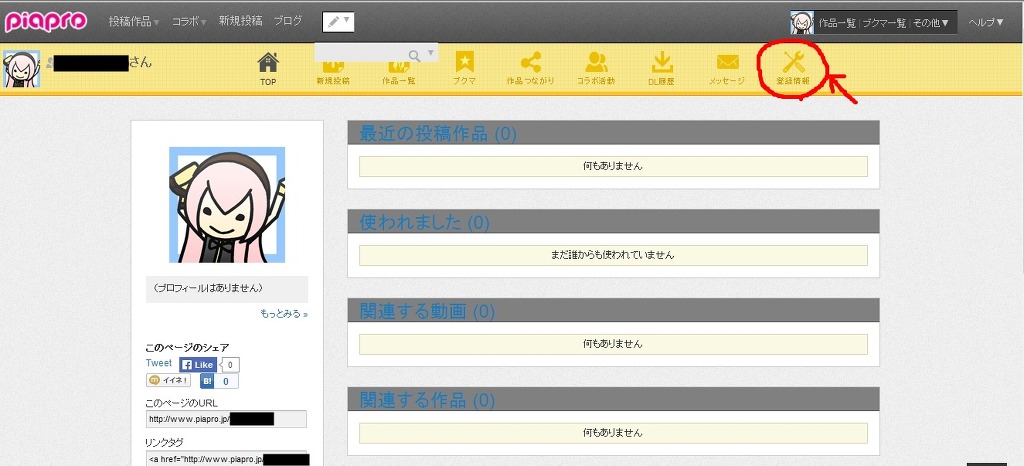
Task: Open the 関連する作品 (0) heading
Action: [428, 399]
